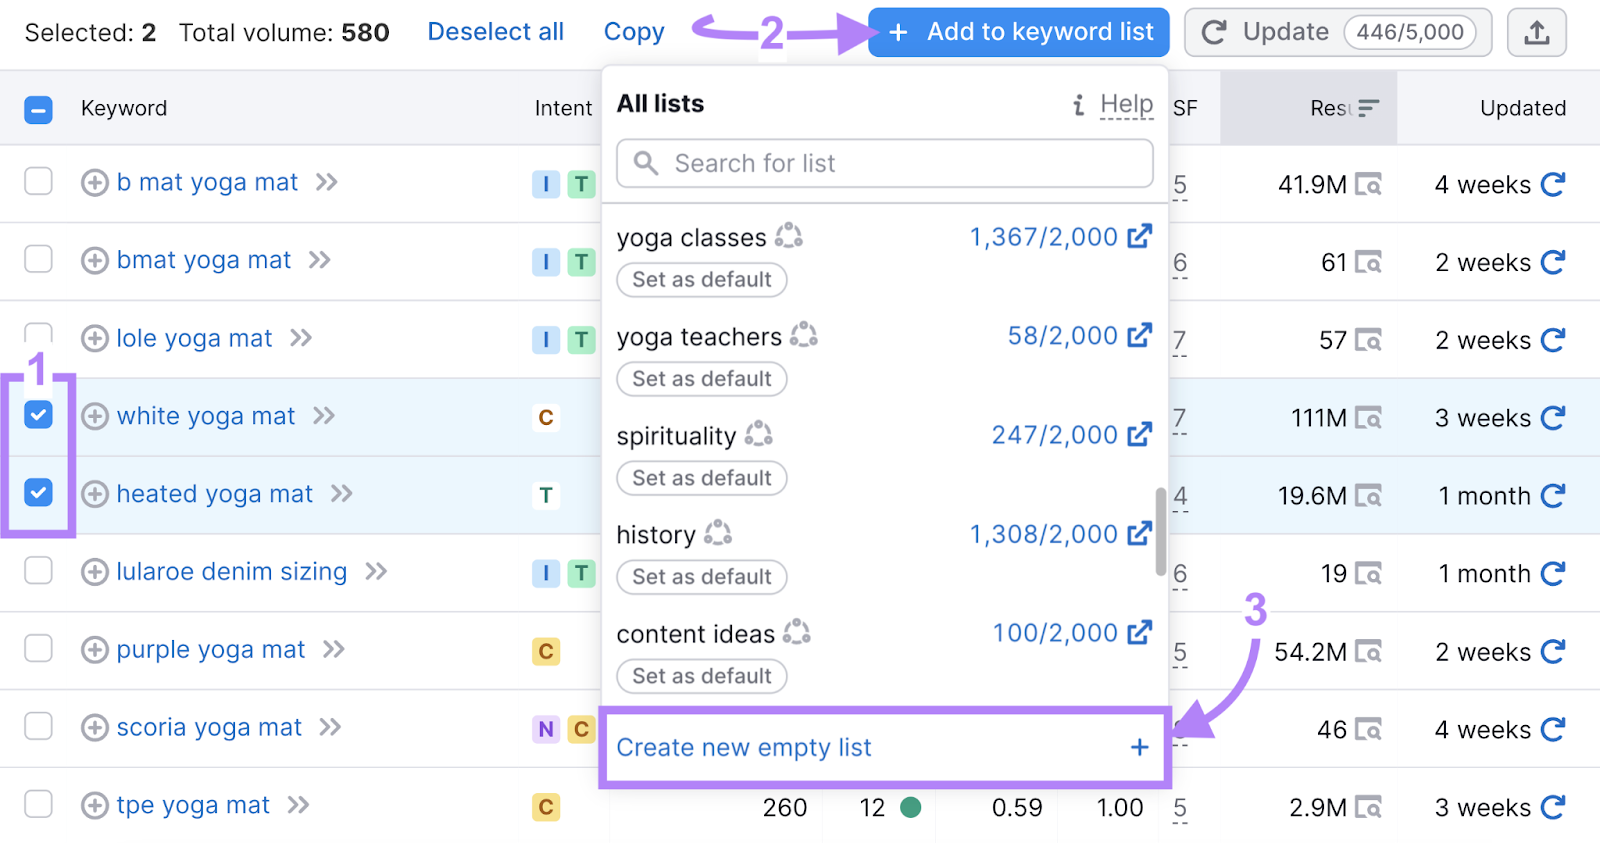Check the bmat yoga mat checkbox
The height and width of the screenshot is (843, 1600).
coord(38,259)
